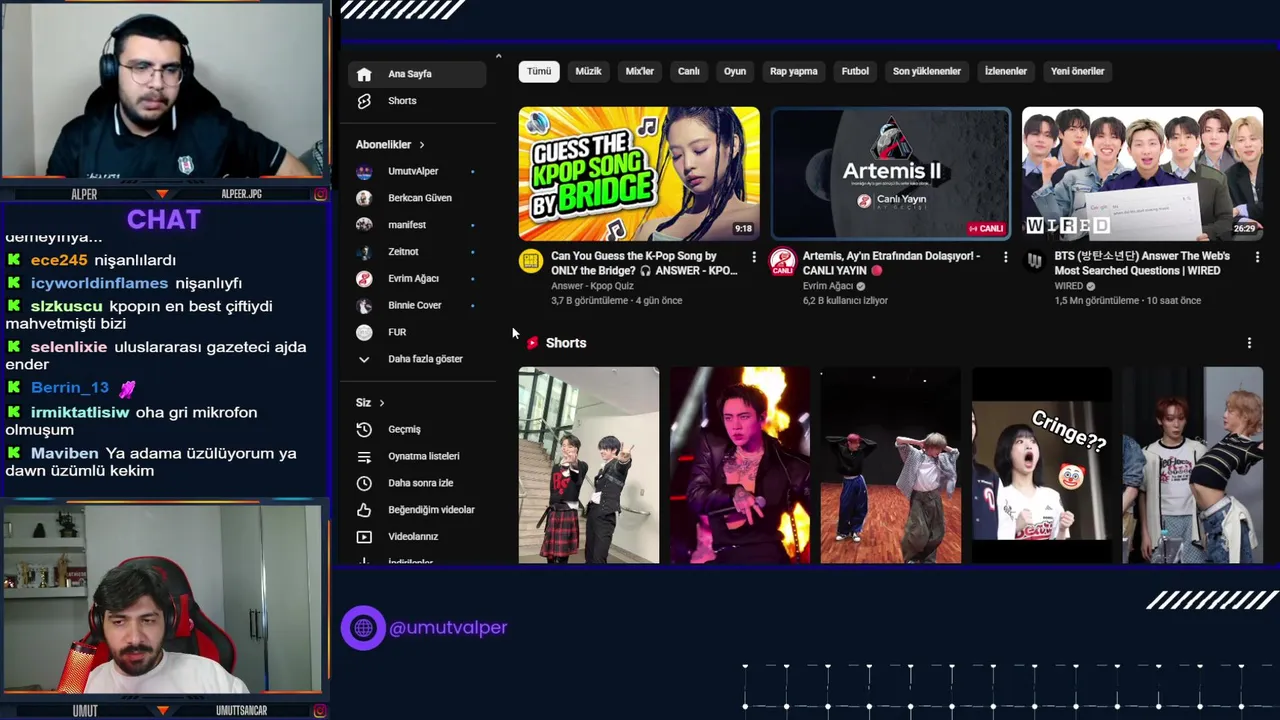Play the WIRED BTS video thumbnail
The image size is (1280, 720).
tap(1142, 174)
